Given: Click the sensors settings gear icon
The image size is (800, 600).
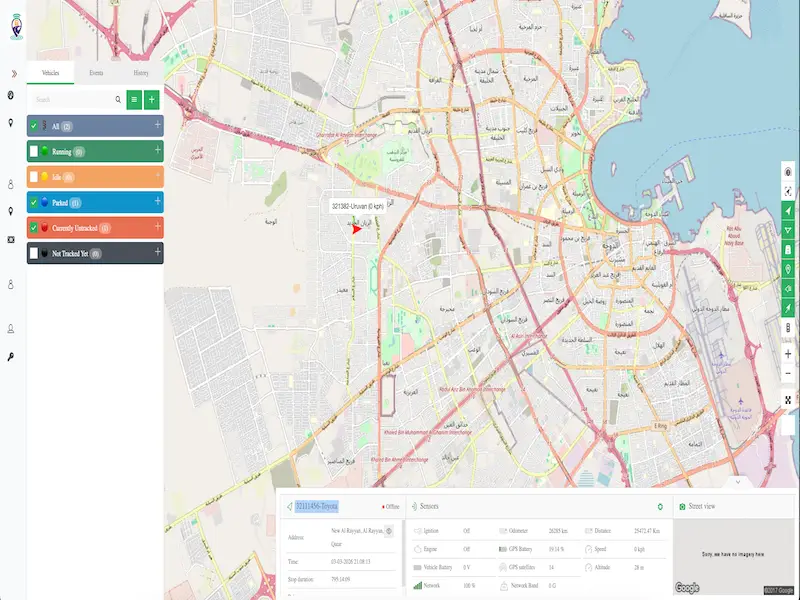Looking at the screenshot, I should pyautogui.click(x=660, y=507).
